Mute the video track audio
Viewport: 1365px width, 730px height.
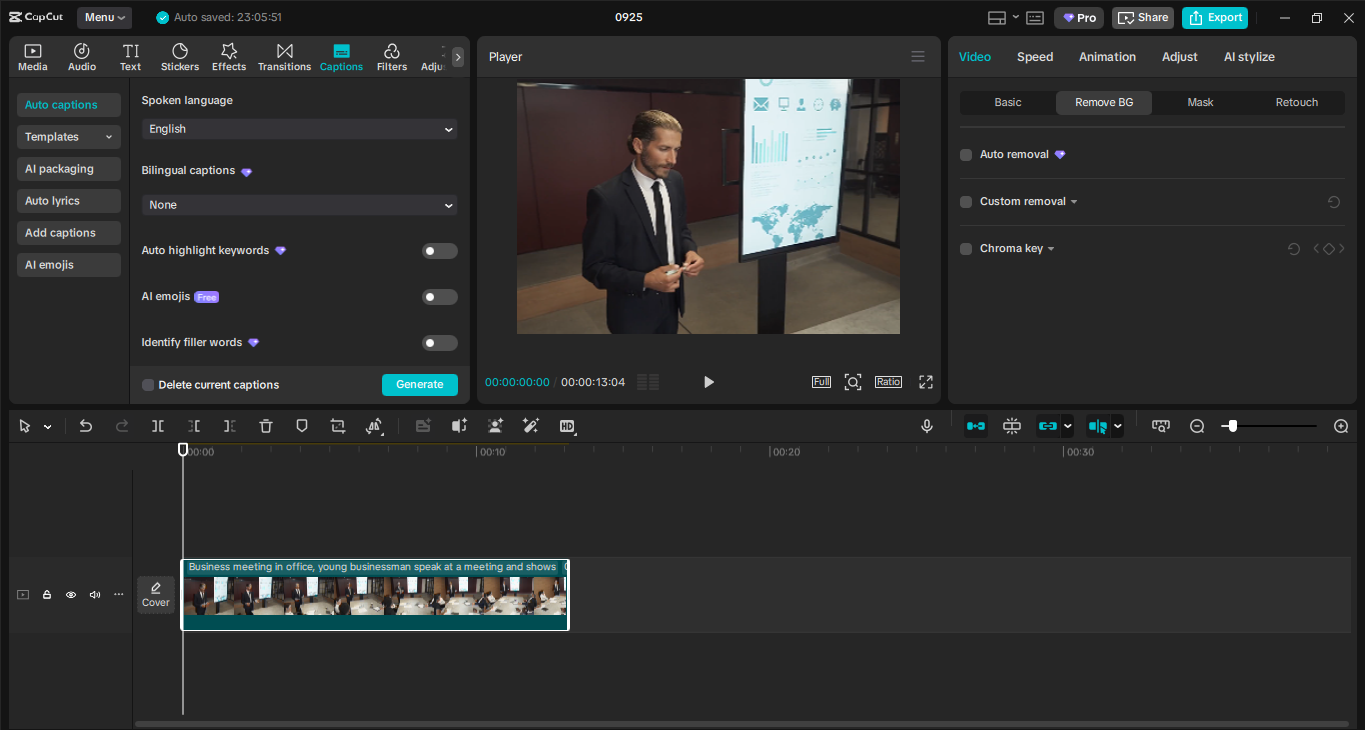tap(95, 595)
